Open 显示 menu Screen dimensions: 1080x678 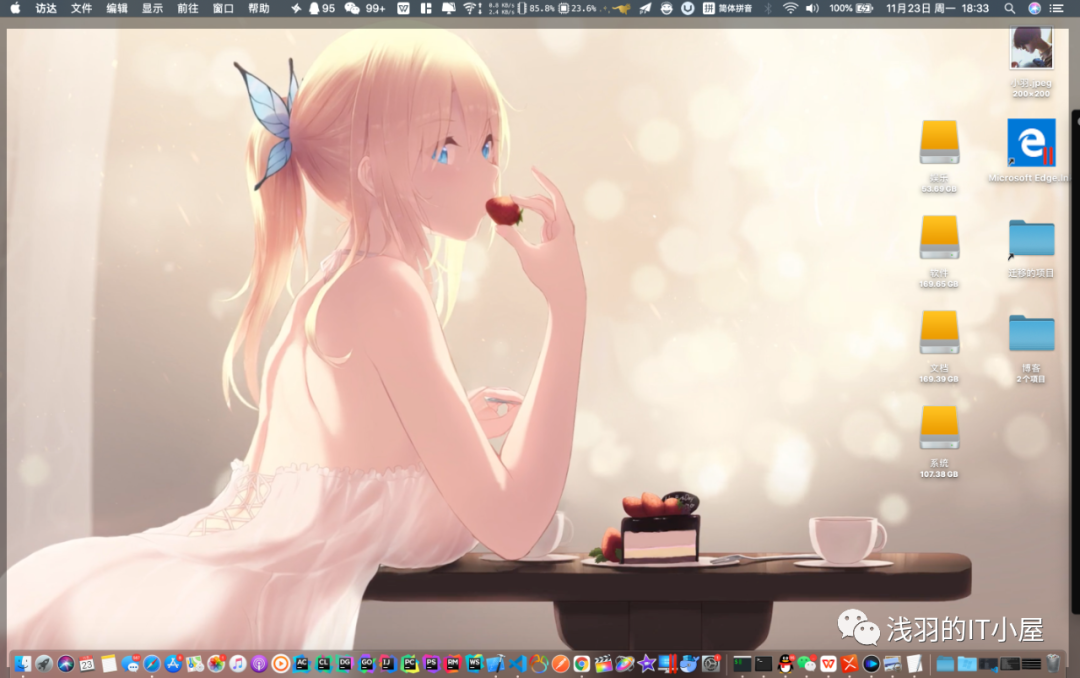point(152,8)
